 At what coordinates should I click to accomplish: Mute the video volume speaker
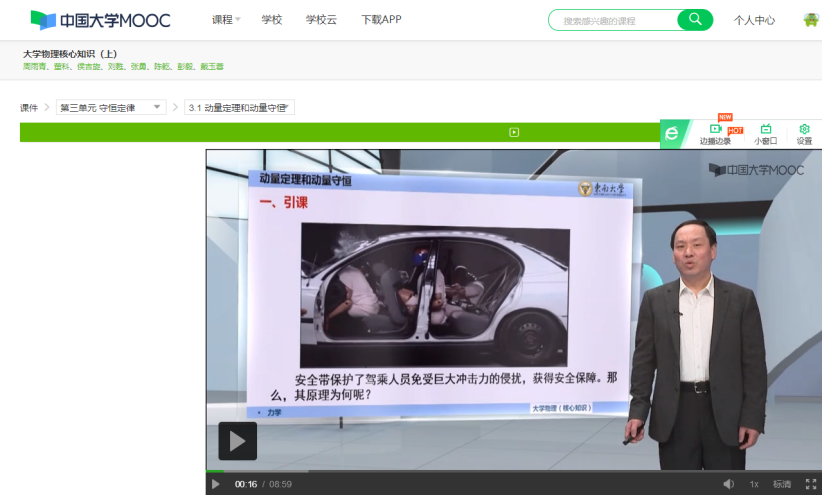(x=728, y=484)
